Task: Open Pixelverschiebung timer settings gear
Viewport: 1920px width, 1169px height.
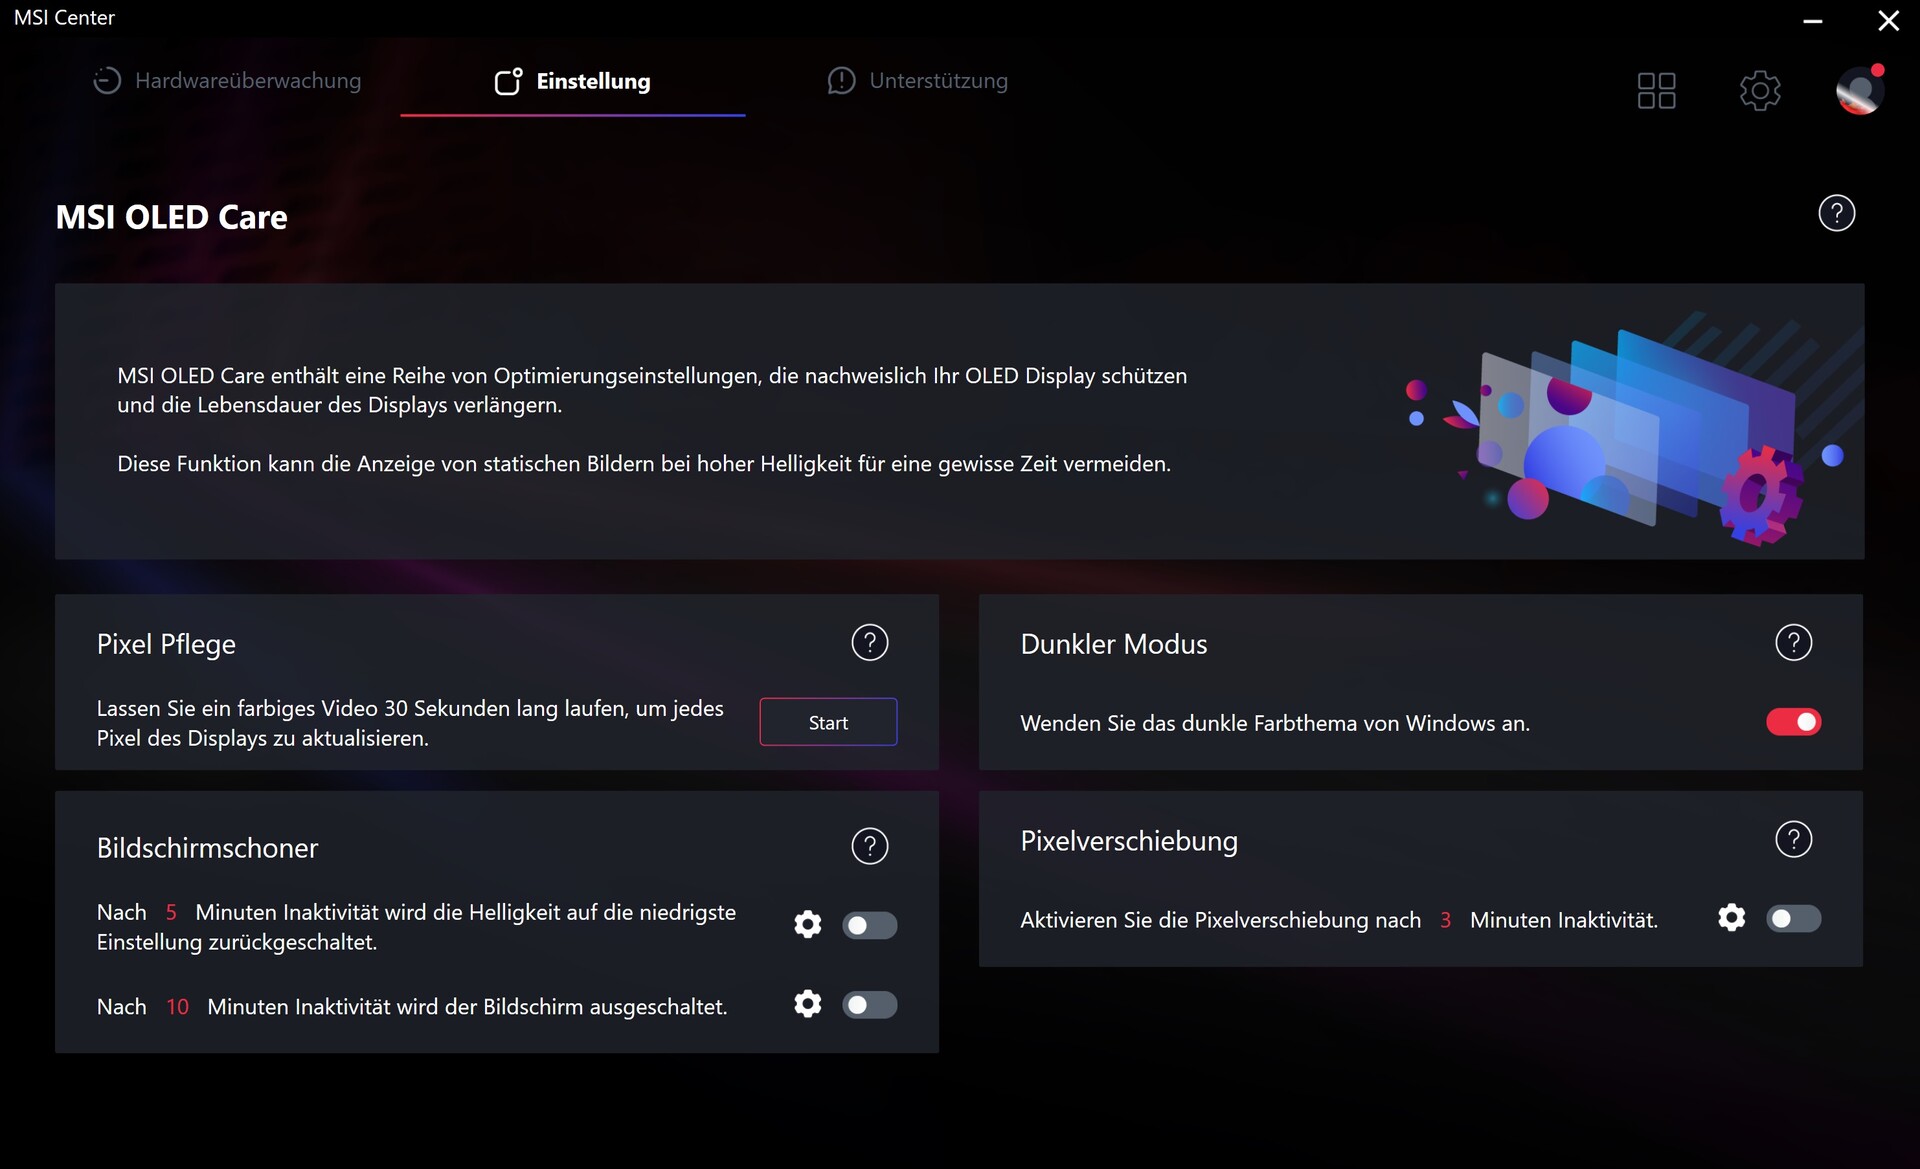Action: pyautogui.click(x=1731, y=918)
